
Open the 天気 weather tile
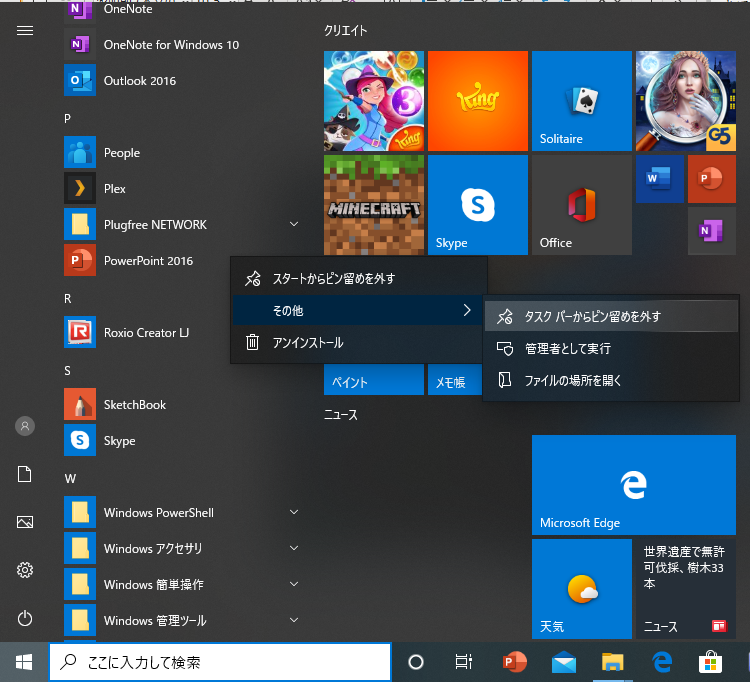[582, 589]
